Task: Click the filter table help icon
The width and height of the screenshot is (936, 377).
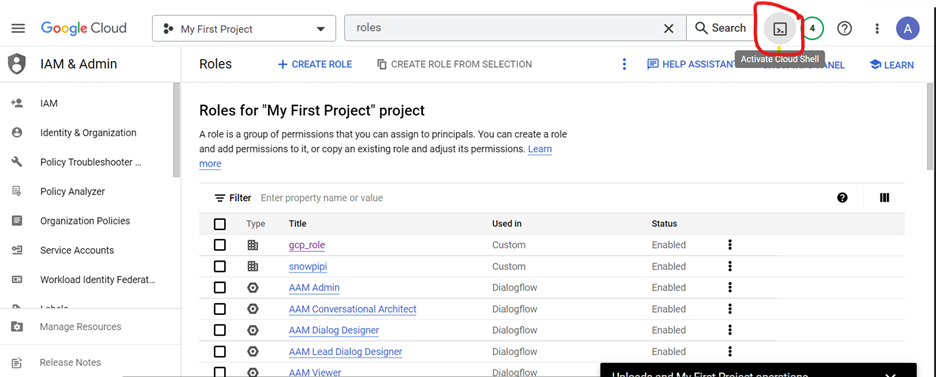Action: 842,198
